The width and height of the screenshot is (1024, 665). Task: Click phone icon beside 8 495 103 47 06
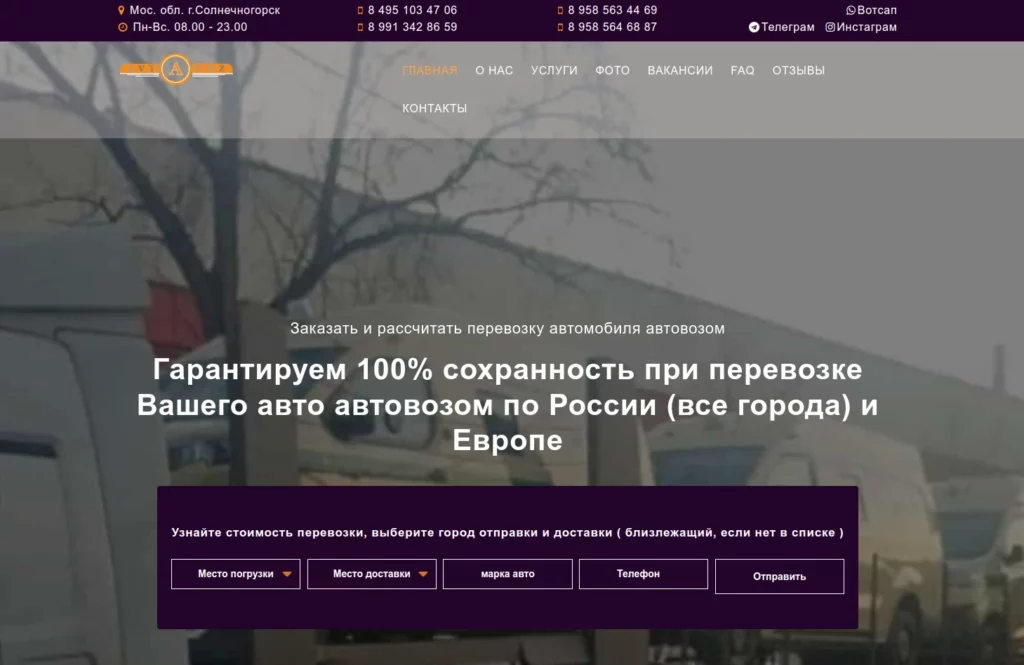pyautogui.click(x=360, y=10)
